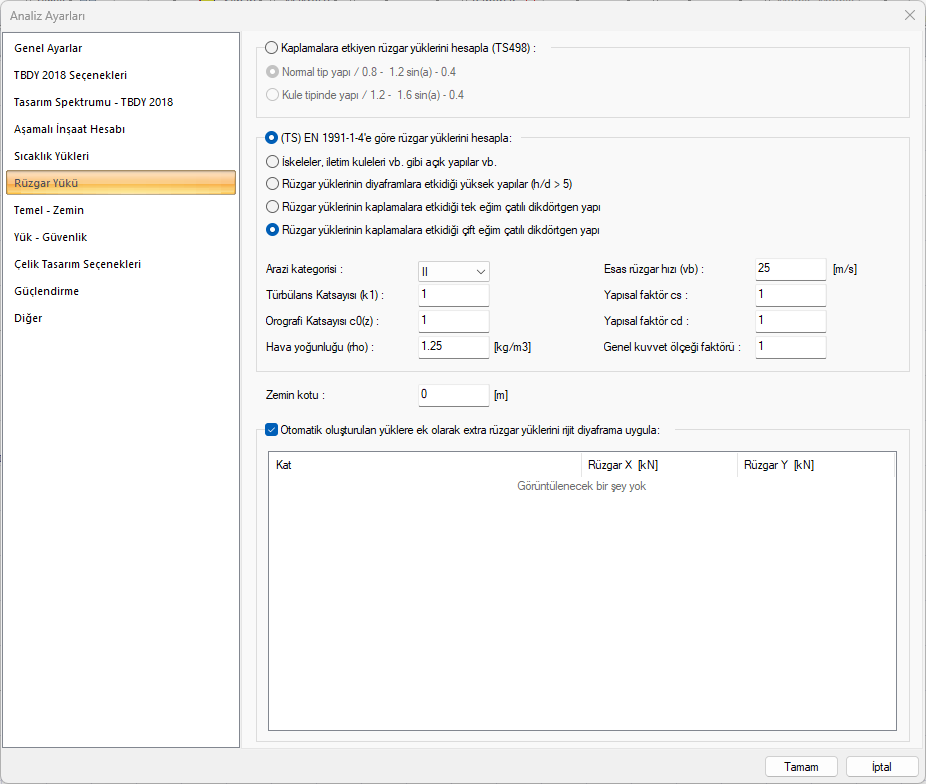Select TS498 wind load calculation radio
Image resolution: width=926 pixels, height=784 pixels.
(272, 47)
